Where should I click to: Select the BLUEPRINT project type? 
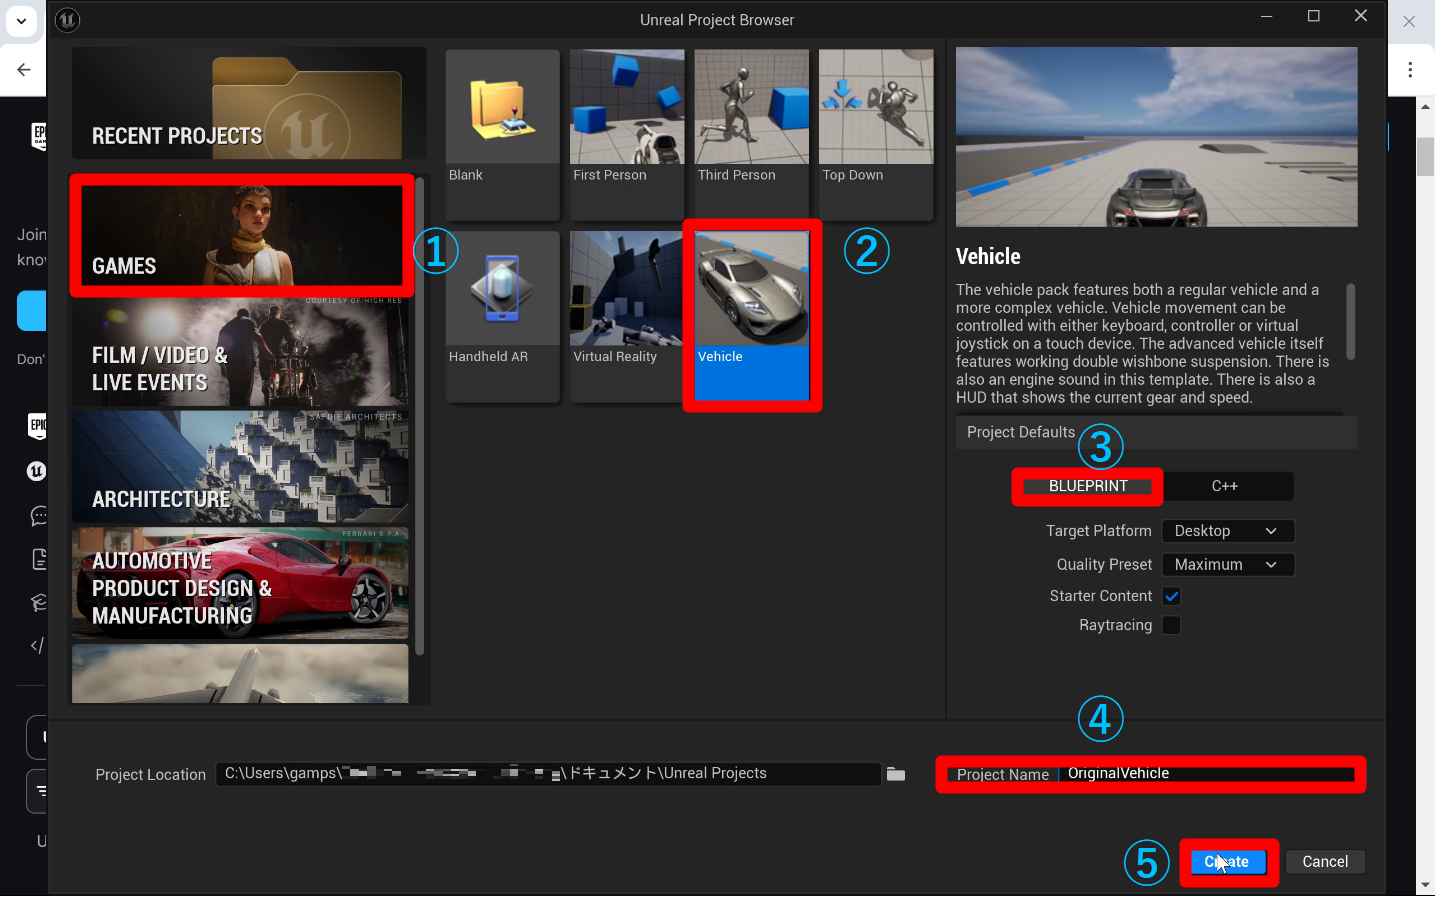1088,486
